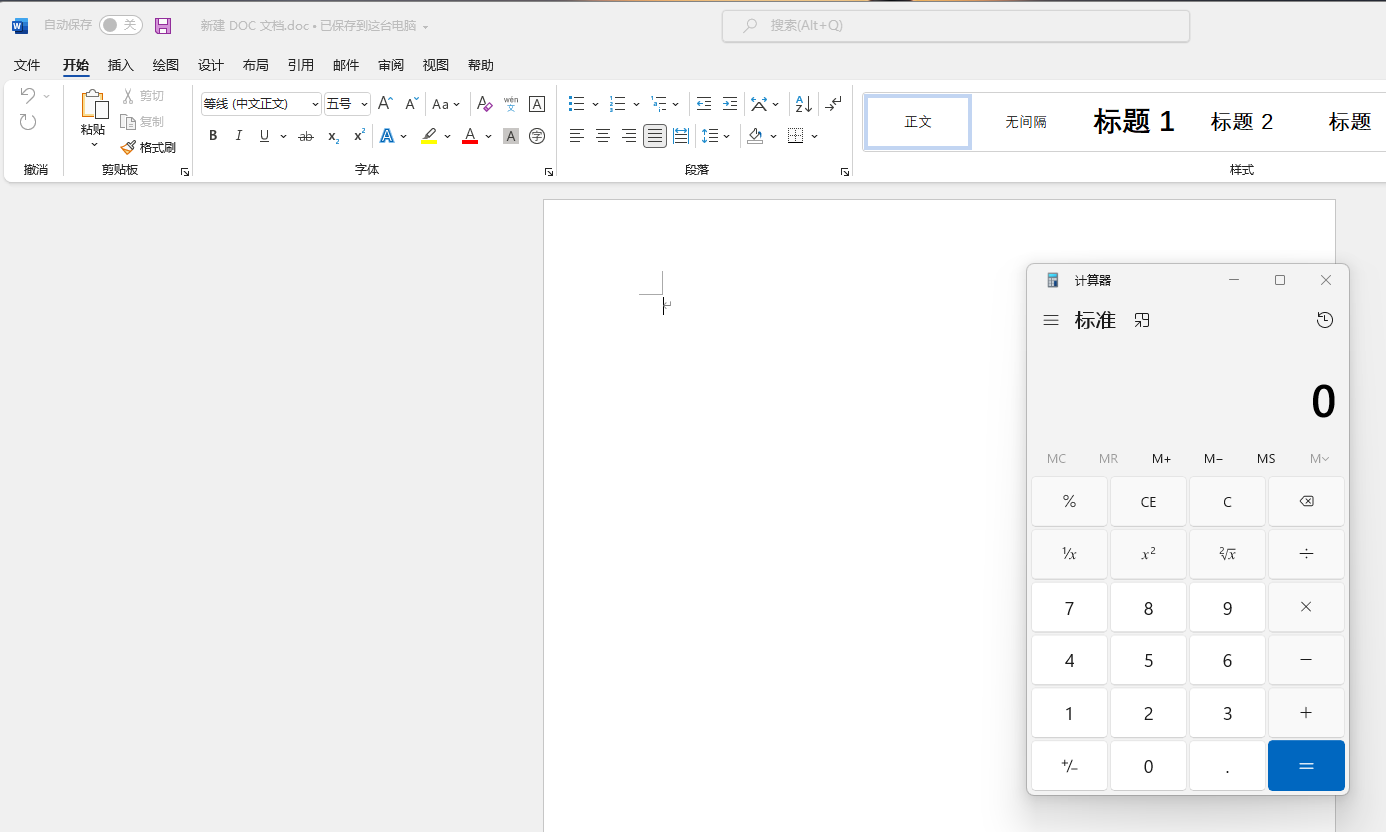Apply italic formatting from the ribbon
This screenshot has width=1386, height=832.
click(238, 136)
